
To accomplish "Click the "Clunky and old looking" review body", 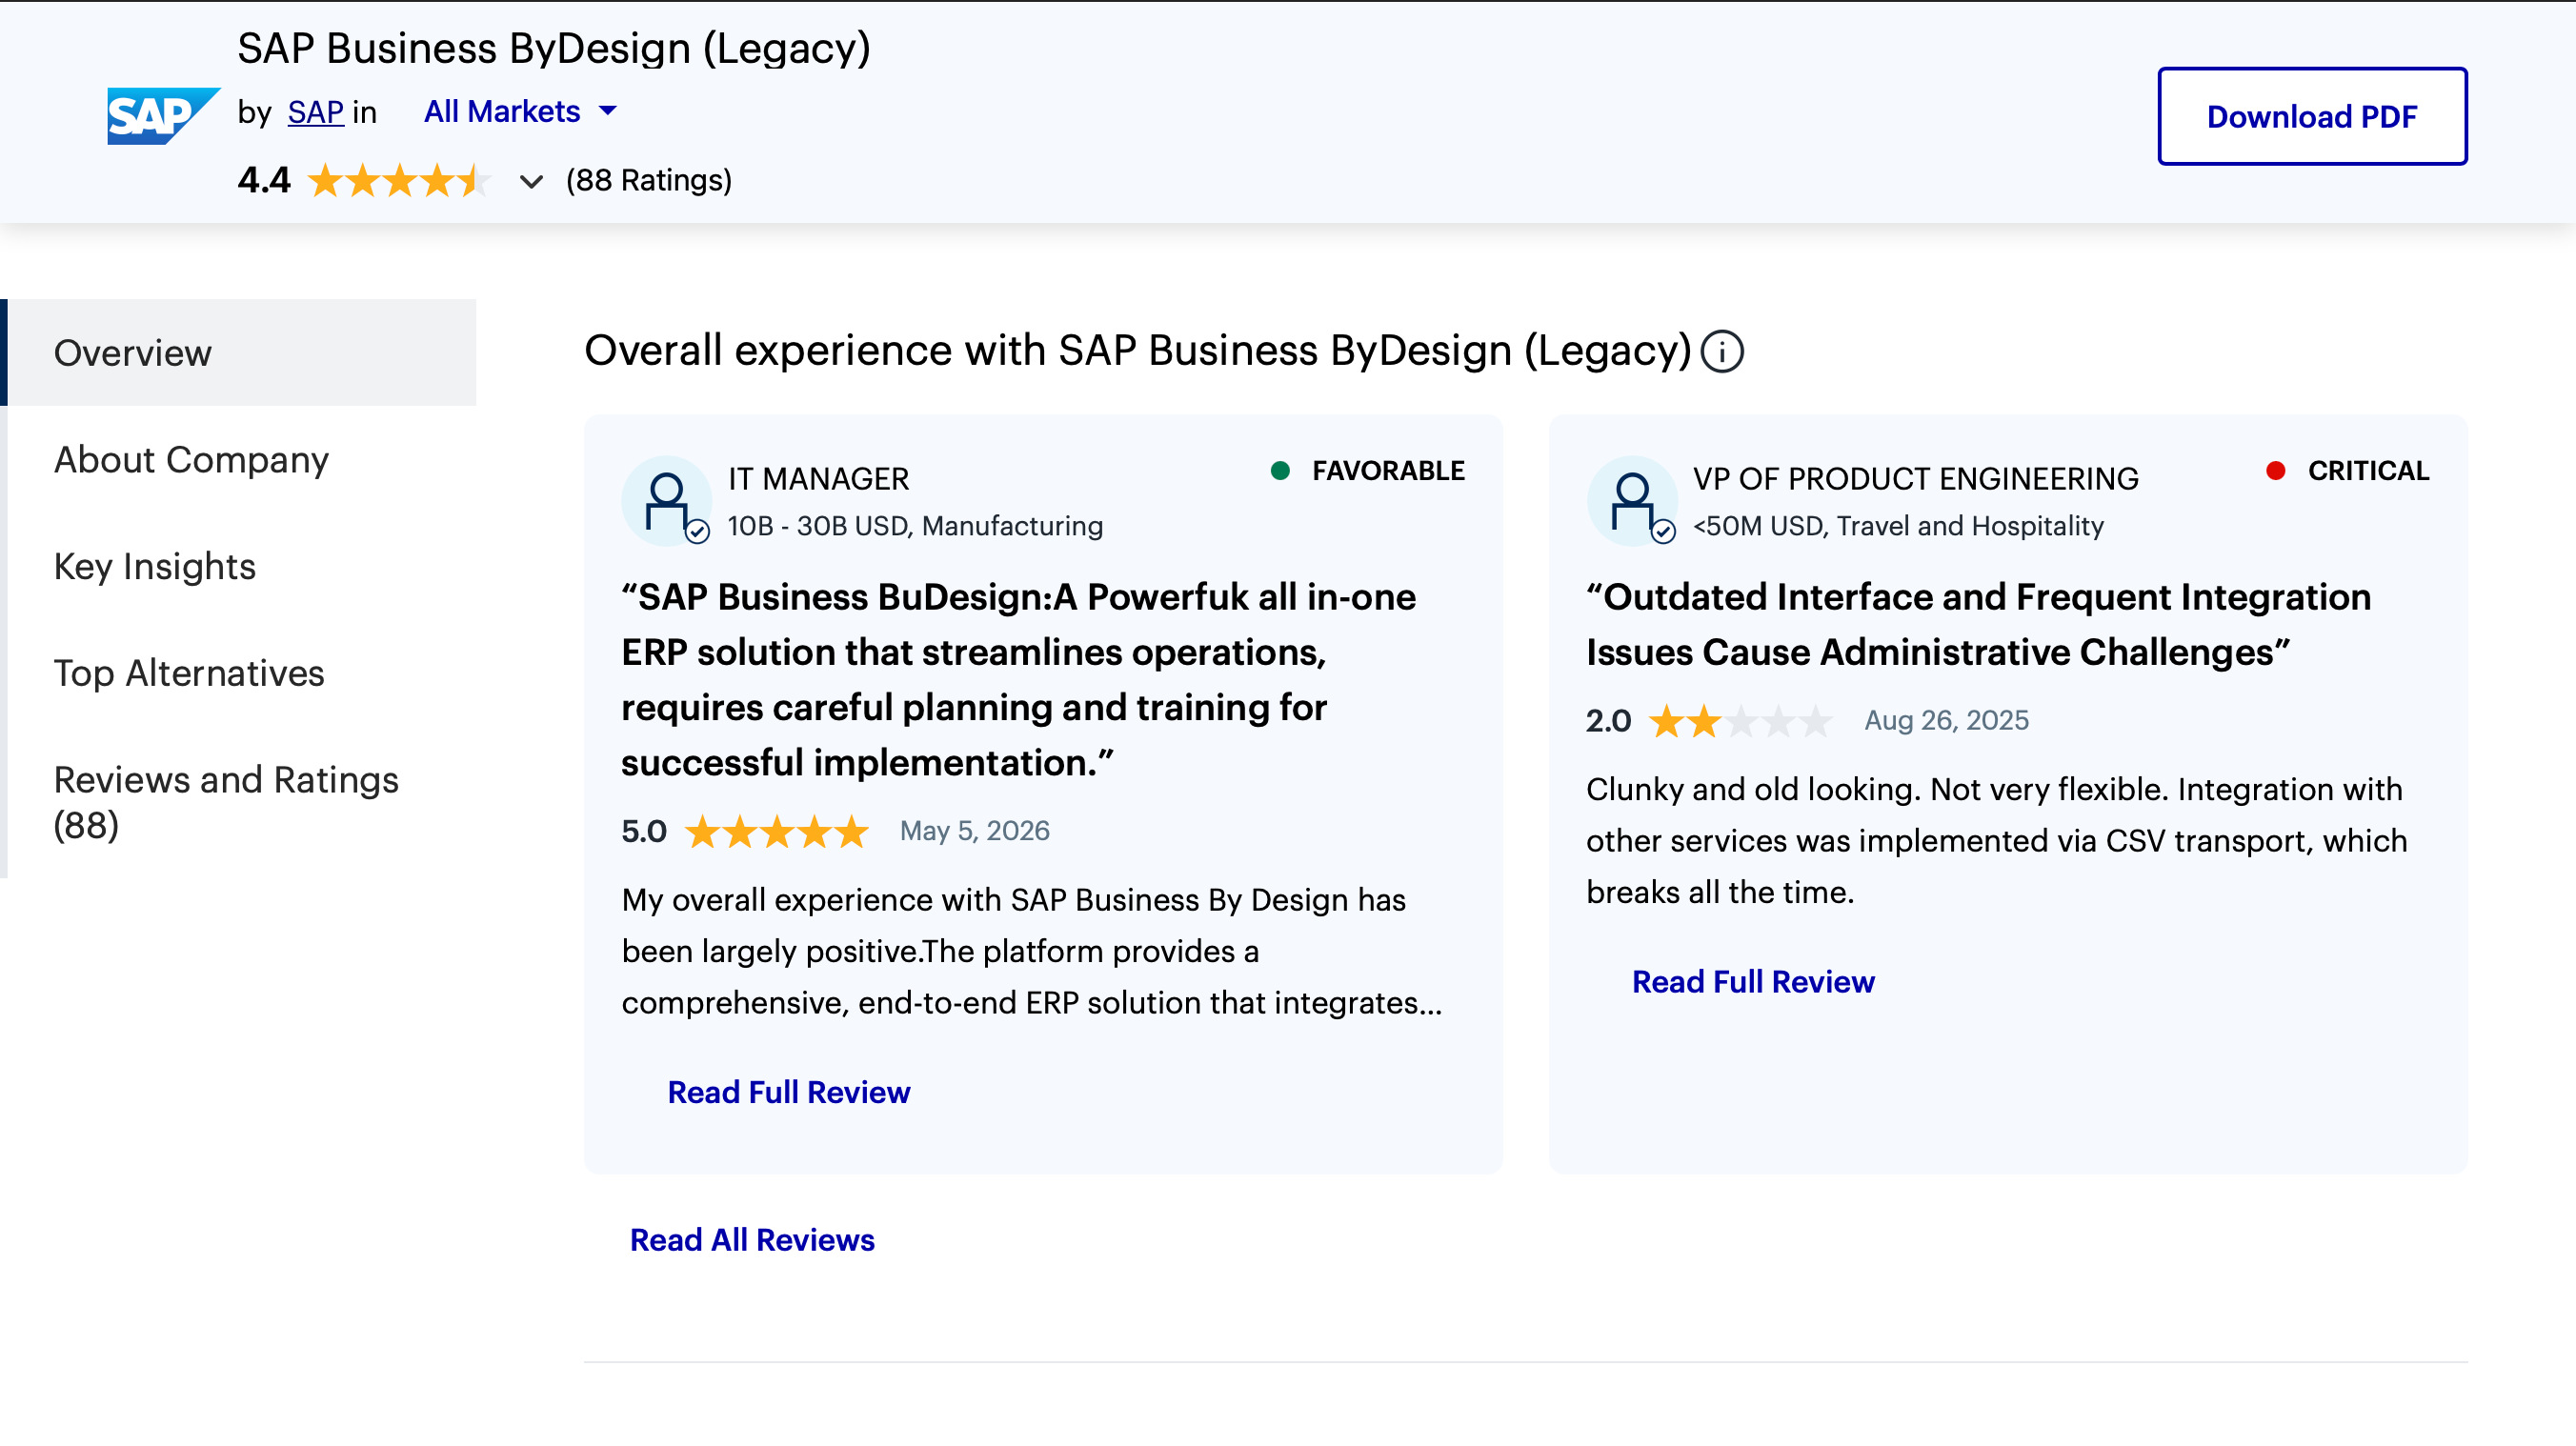I will (1996, 841).
